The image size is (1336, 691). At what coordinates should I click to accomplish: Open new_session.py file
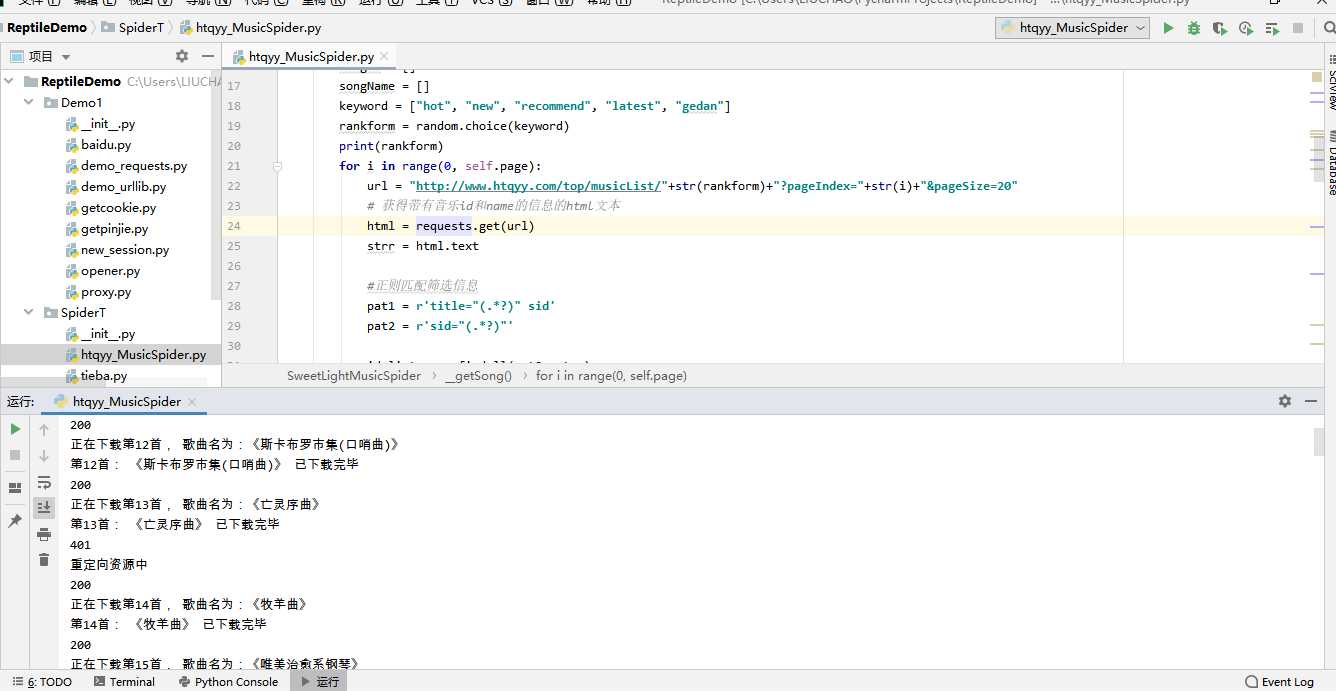tap(125, 249)
